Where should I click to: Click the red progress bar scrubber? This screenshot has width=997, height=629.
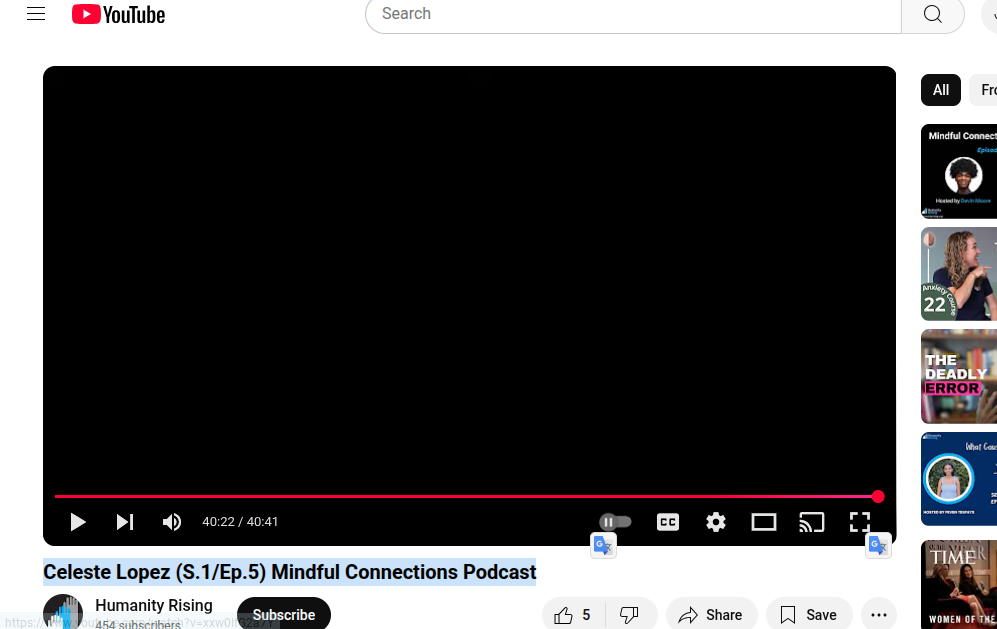[x=878, y=497]
